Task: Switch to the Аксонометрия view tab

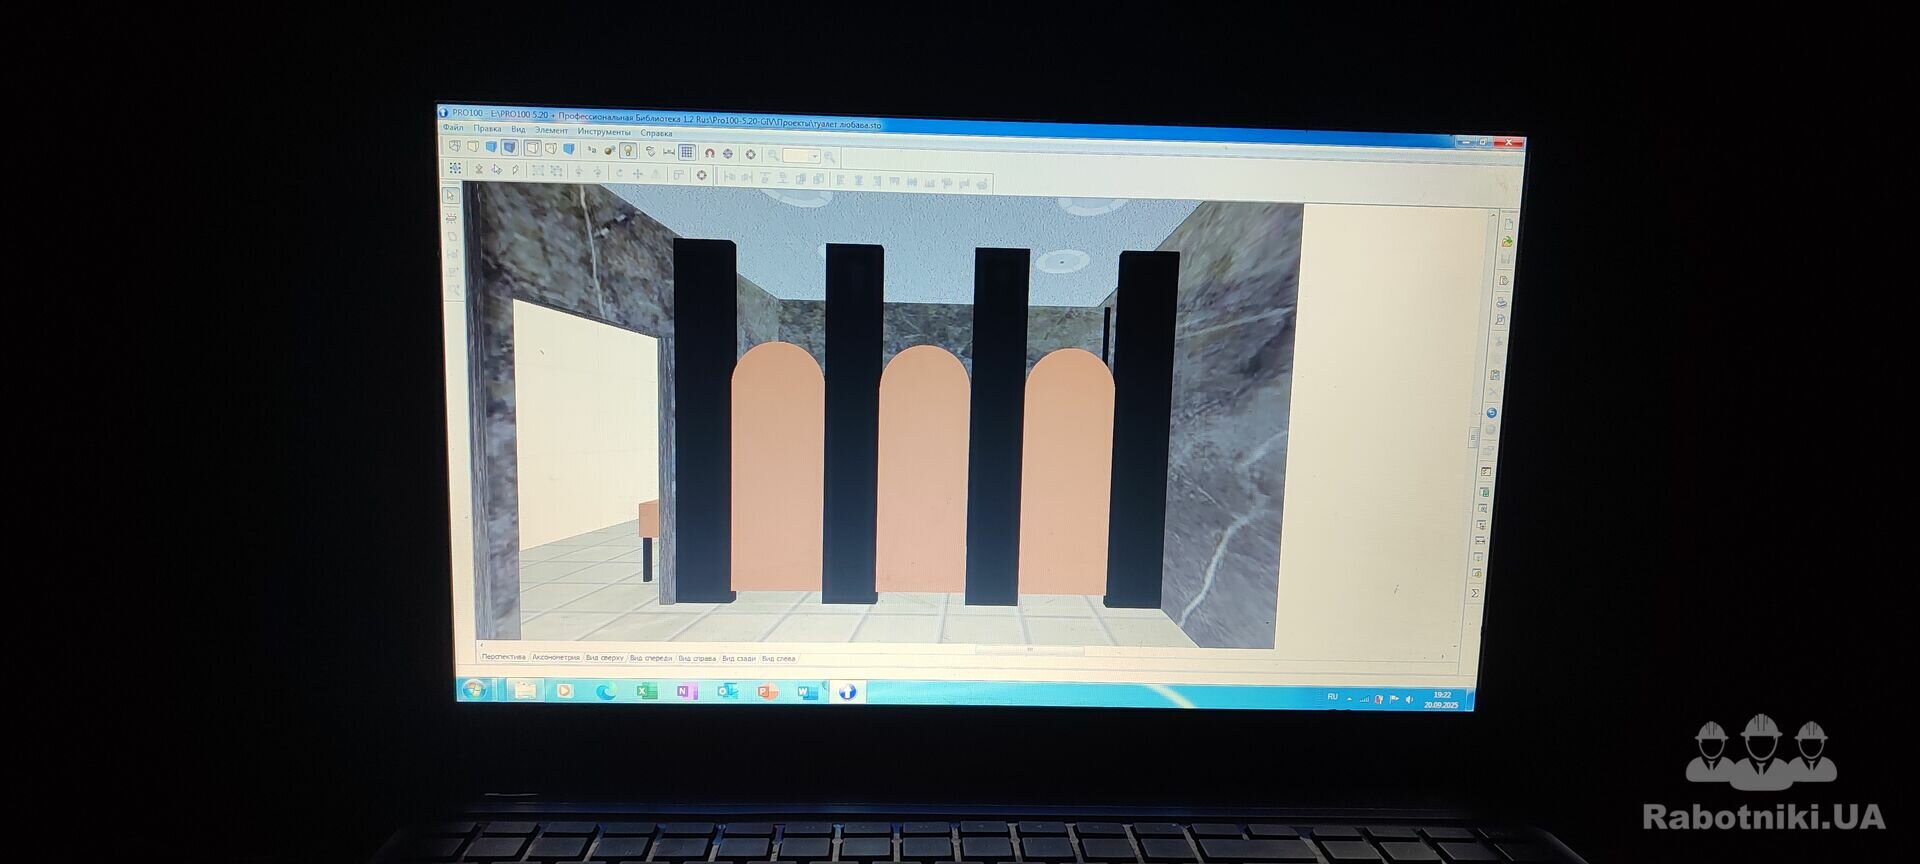Action: (556, 658)
